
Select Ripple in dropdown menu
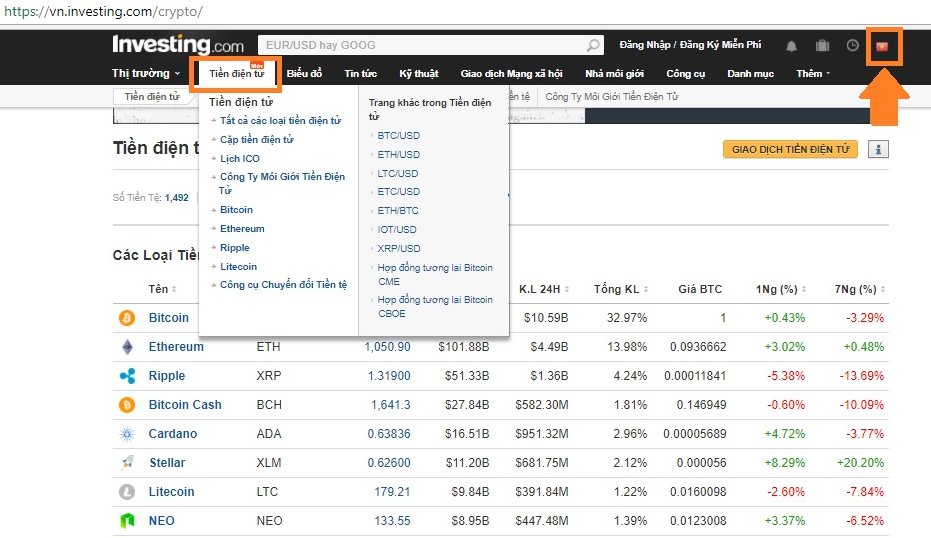tap(235, 248)
